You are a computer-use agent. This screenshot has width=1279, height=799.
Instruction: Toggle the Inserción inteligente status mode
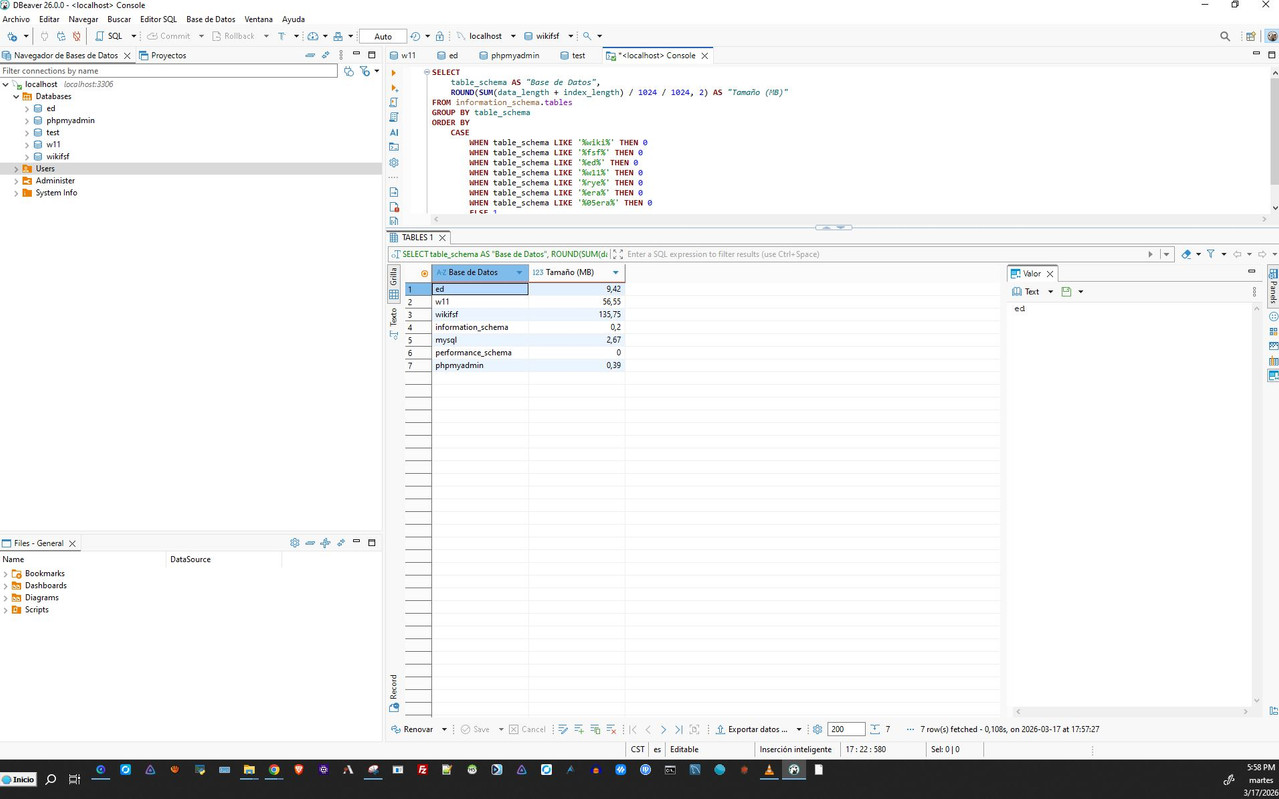(x=795, y=749)
